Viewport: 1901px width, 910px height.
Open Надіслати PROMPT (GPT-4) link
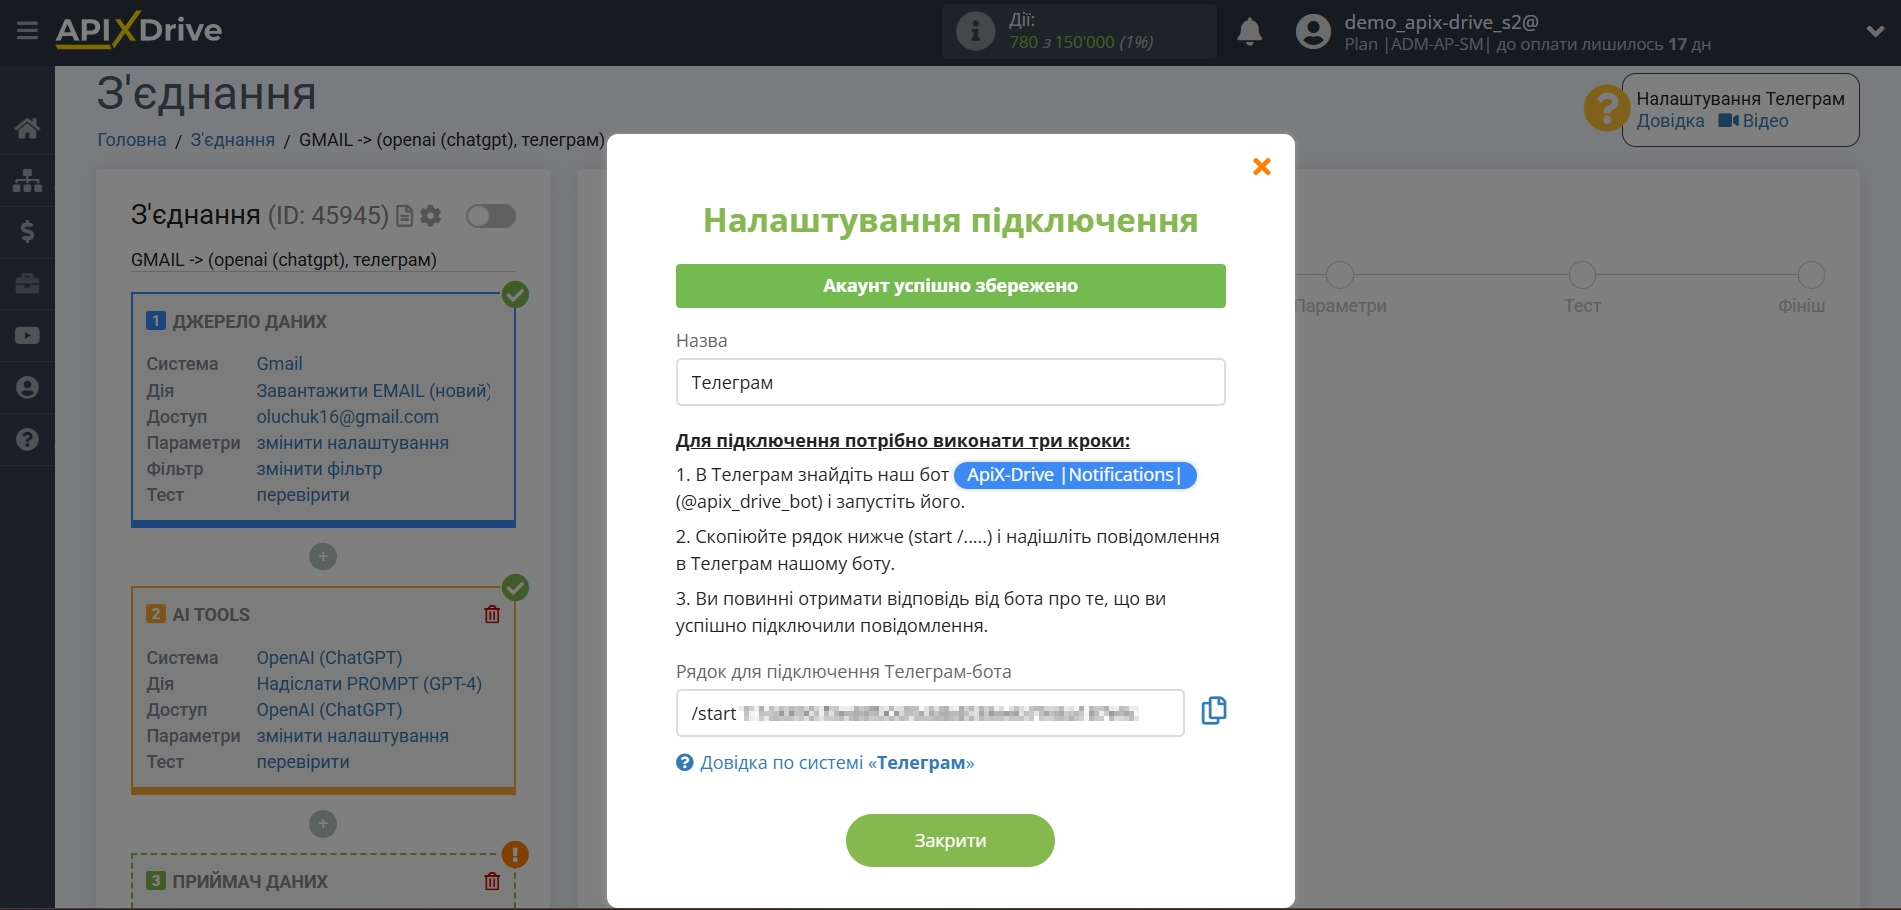pyautogui.click(x=369, y=684)
